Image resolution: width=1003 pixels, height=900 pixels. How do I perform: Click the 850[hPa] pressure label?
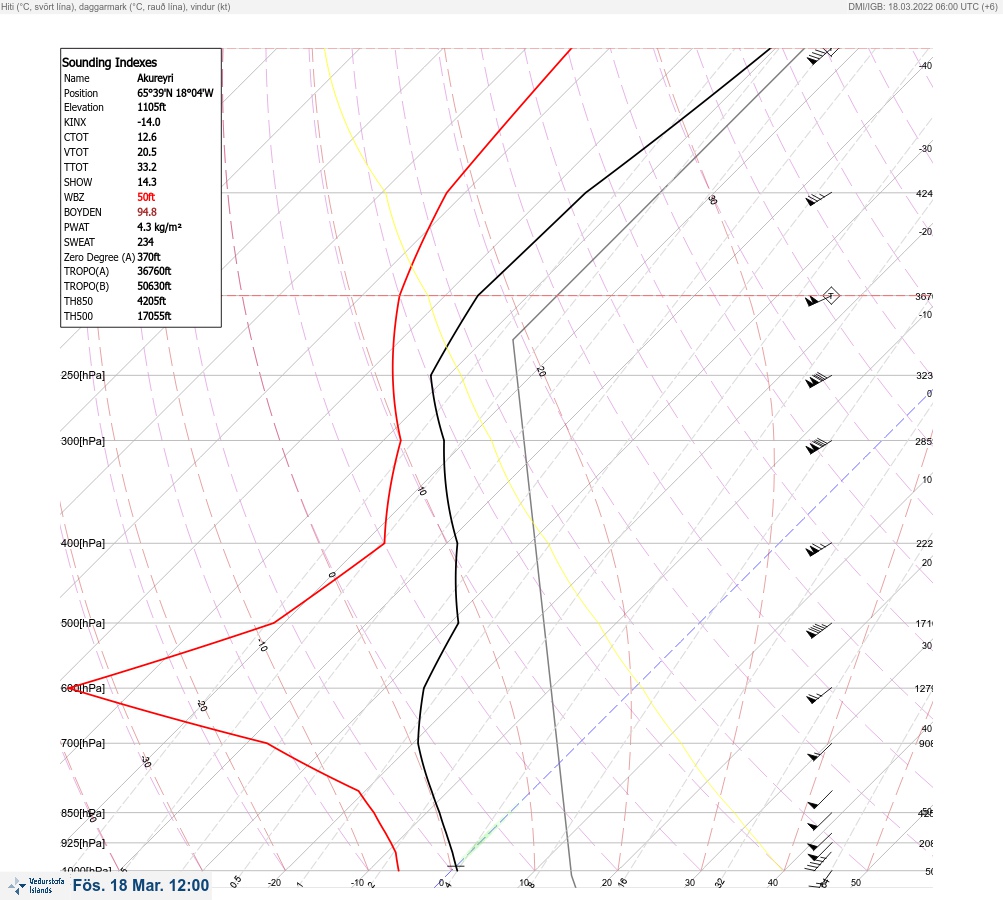tap(83, 813)
